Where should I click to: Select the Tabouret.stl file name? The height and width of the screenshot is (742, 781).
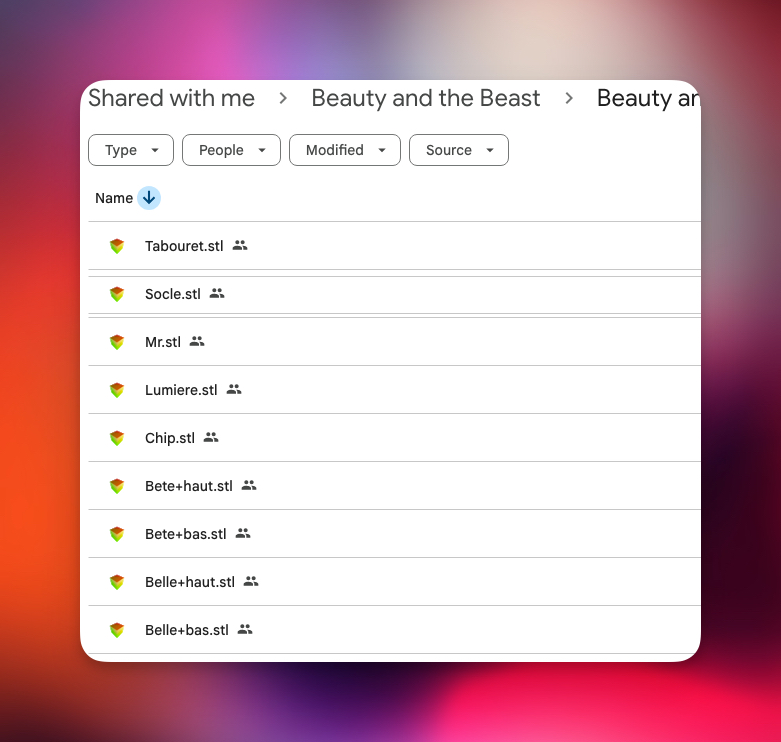click(184, 246)
